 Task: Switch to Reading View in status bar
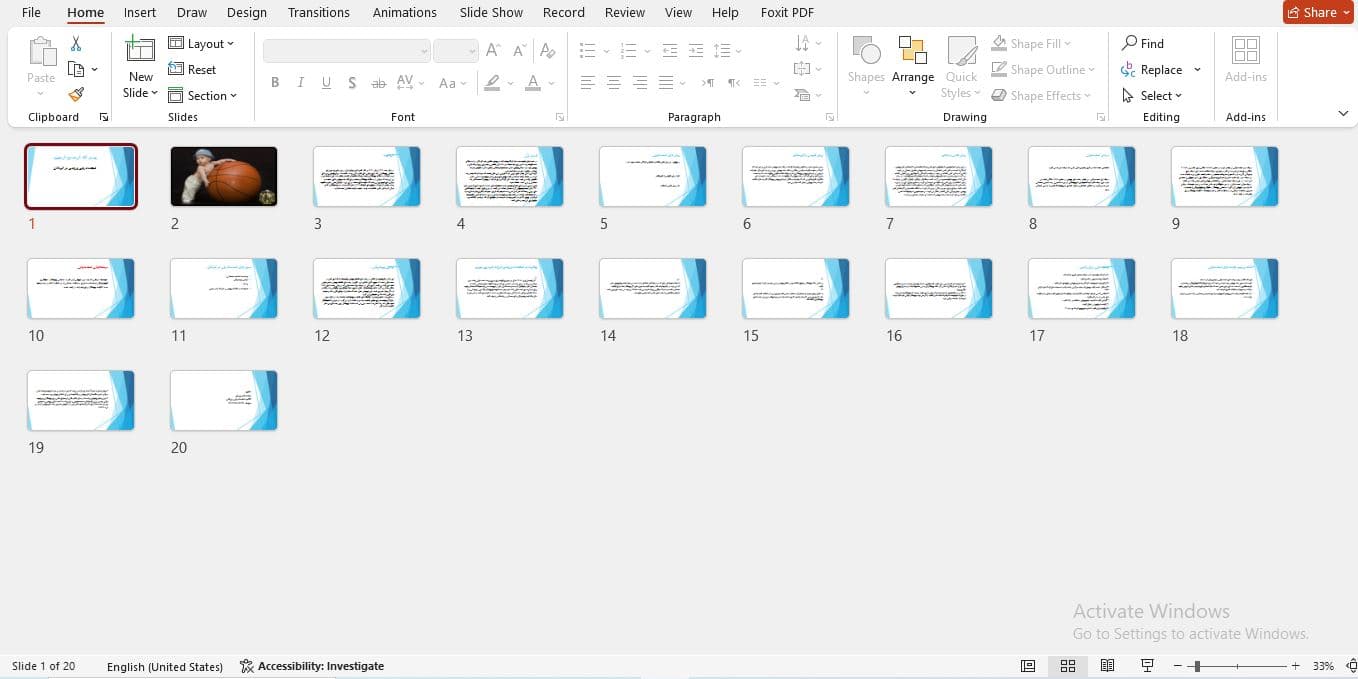[x=1107, y=666]
